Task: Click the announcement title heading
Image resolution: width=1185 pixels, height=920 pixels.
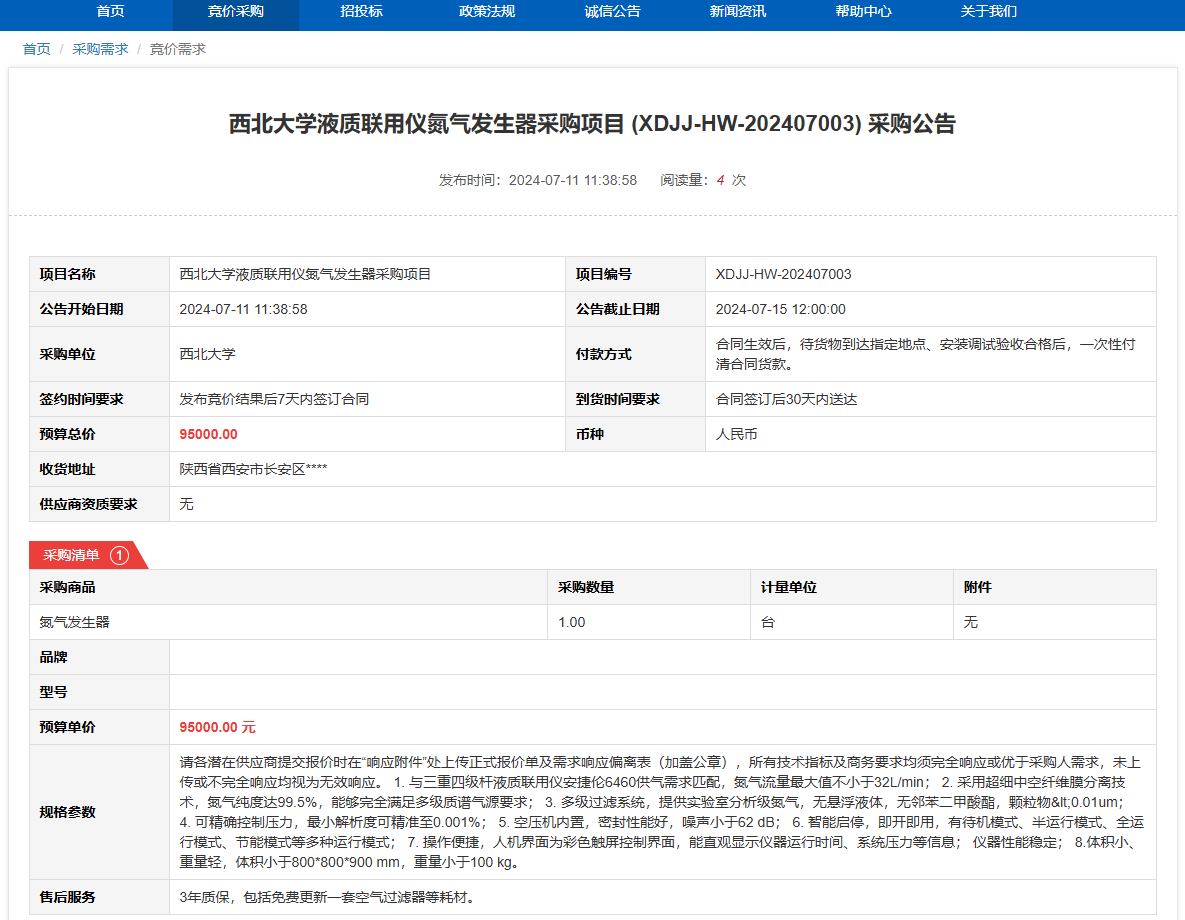Action: [592, 124]
